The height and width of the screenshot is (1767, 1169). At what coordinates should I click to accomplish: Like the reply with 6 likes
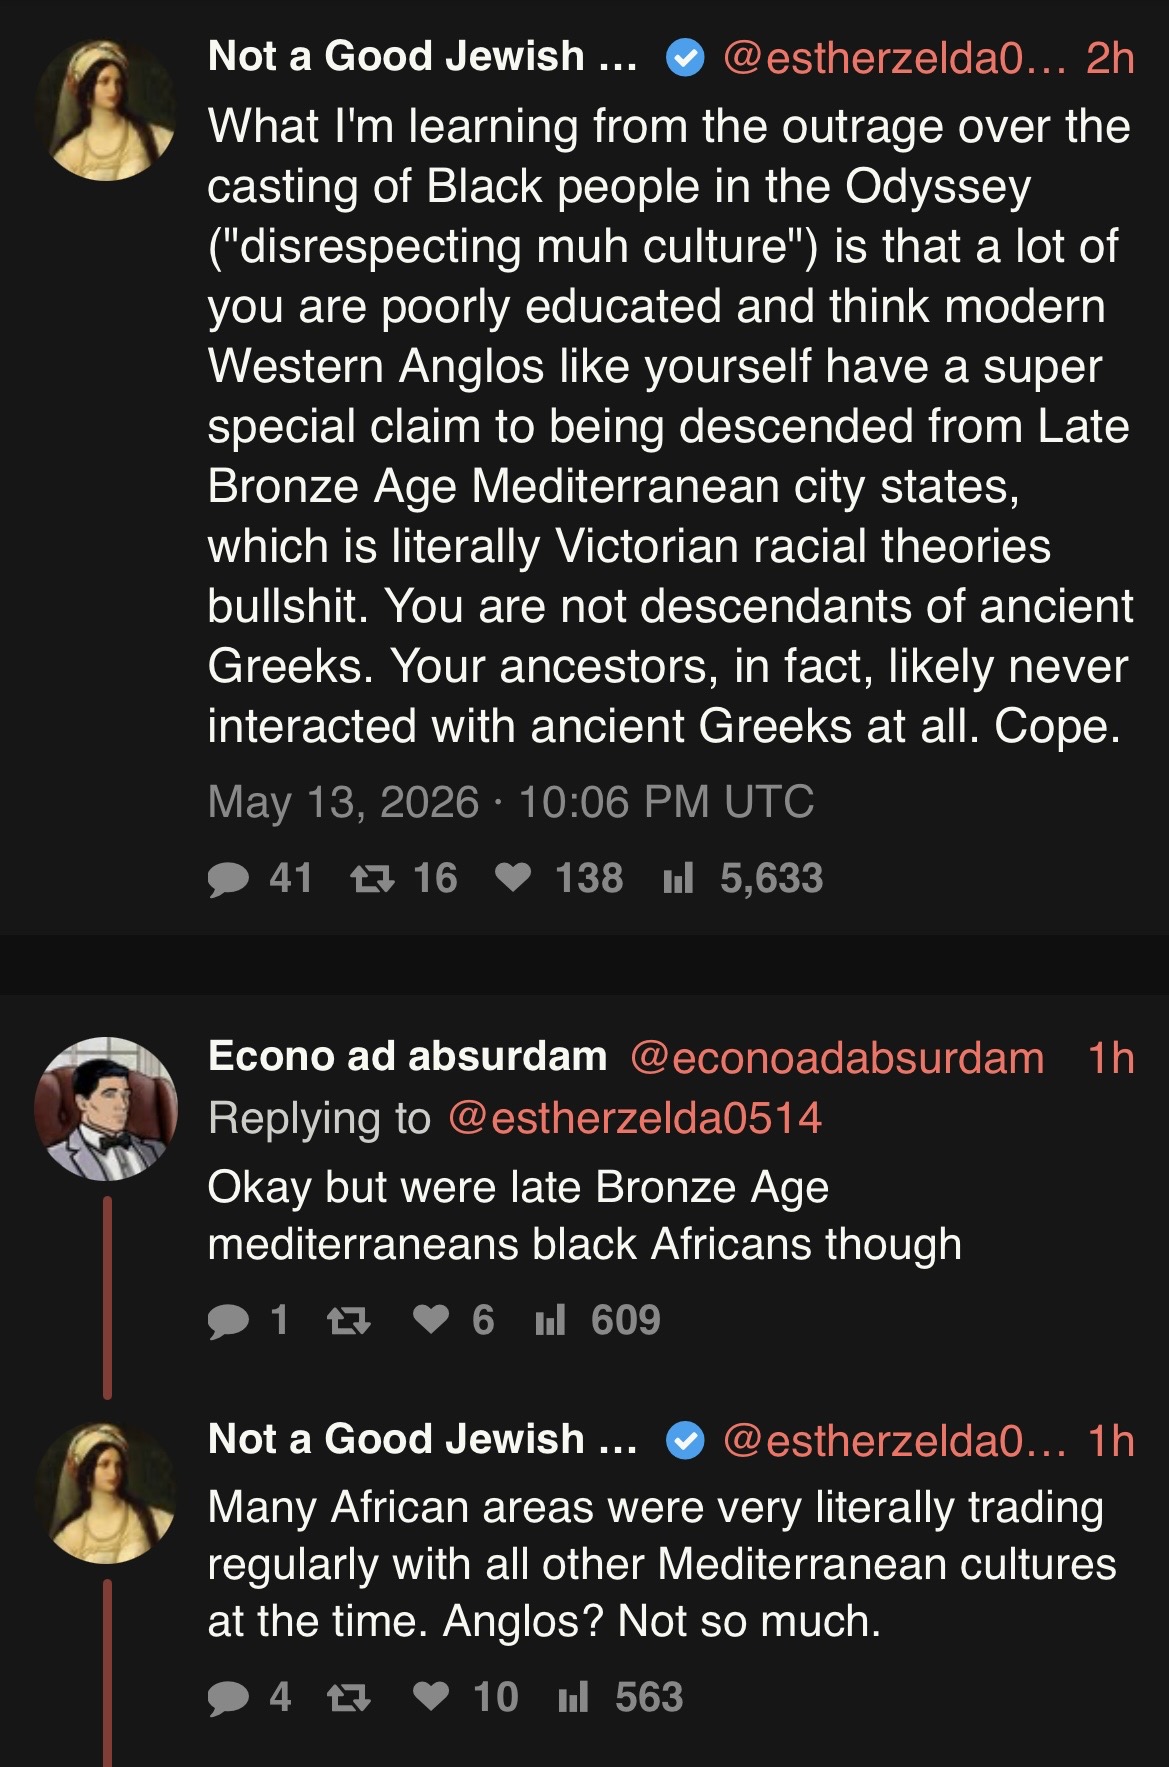pos(454,1320)
